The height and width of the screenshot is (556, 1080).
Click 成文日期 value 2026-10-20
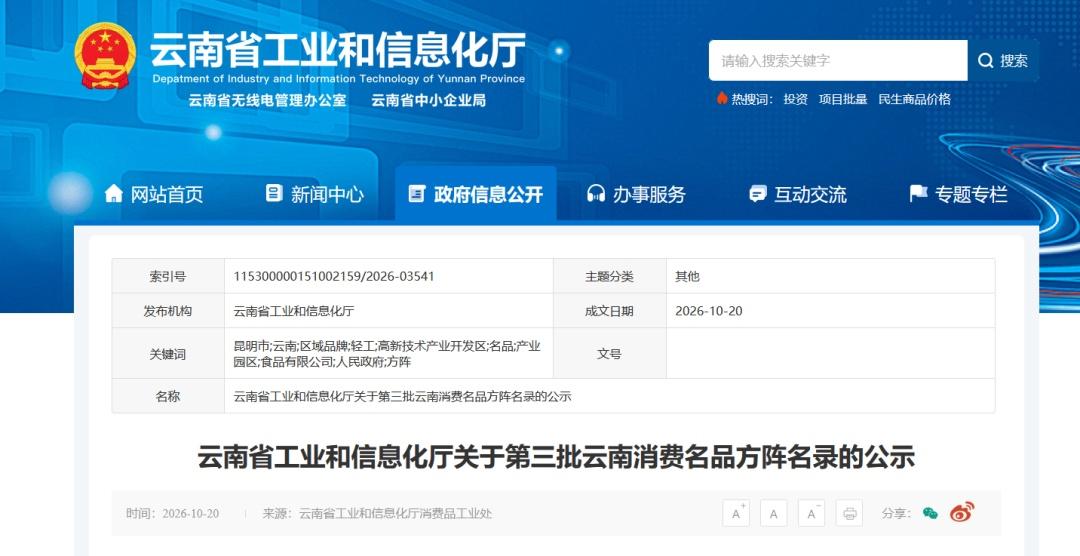click(x=709, y=311)
